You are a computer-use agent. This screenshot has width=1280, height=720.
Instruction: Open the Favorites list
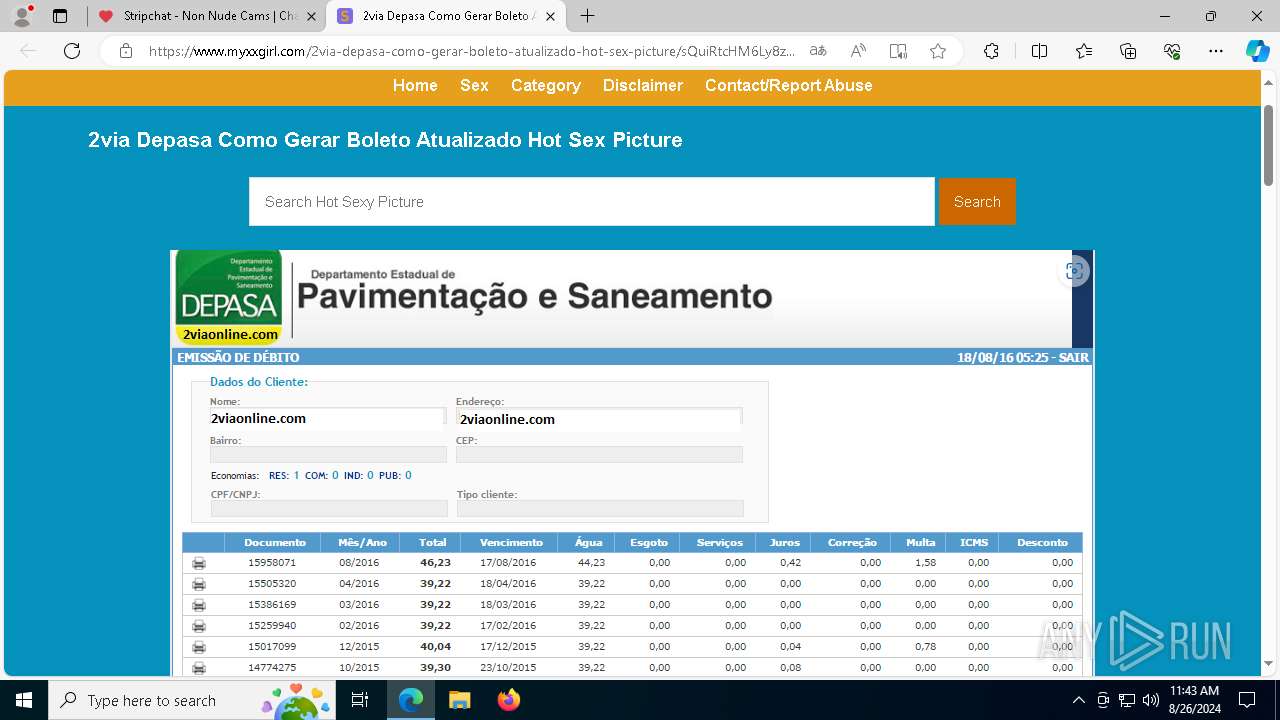click(1084, 51)
